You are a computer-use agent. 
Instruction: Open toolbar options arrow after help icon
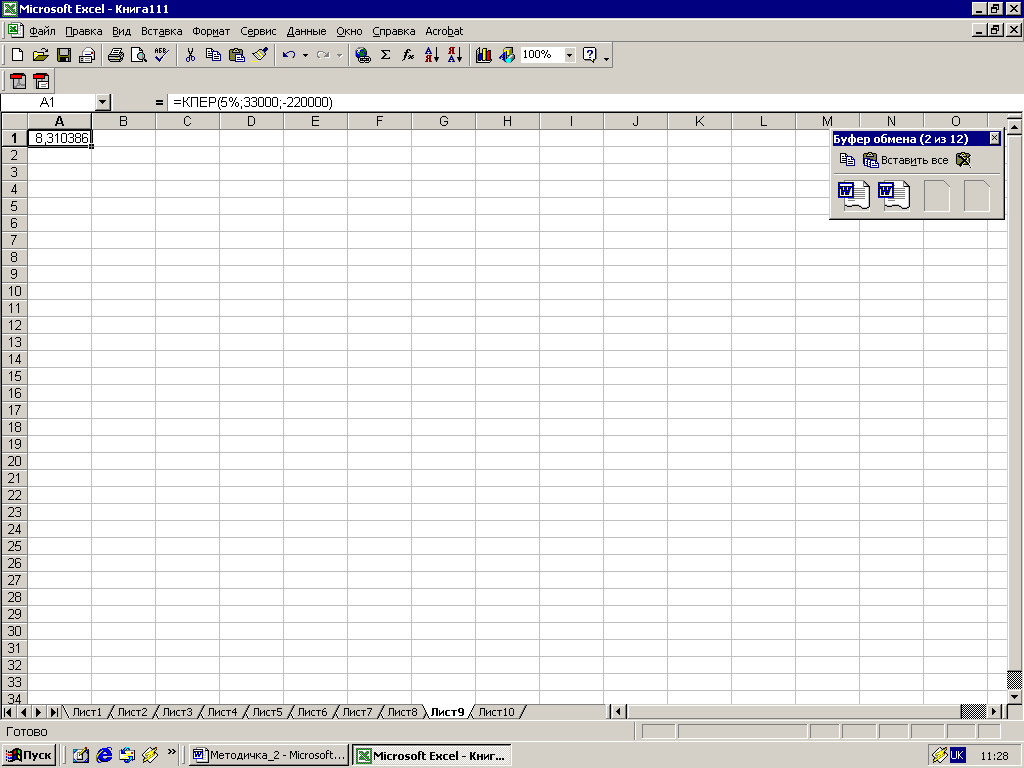(607, 57)
